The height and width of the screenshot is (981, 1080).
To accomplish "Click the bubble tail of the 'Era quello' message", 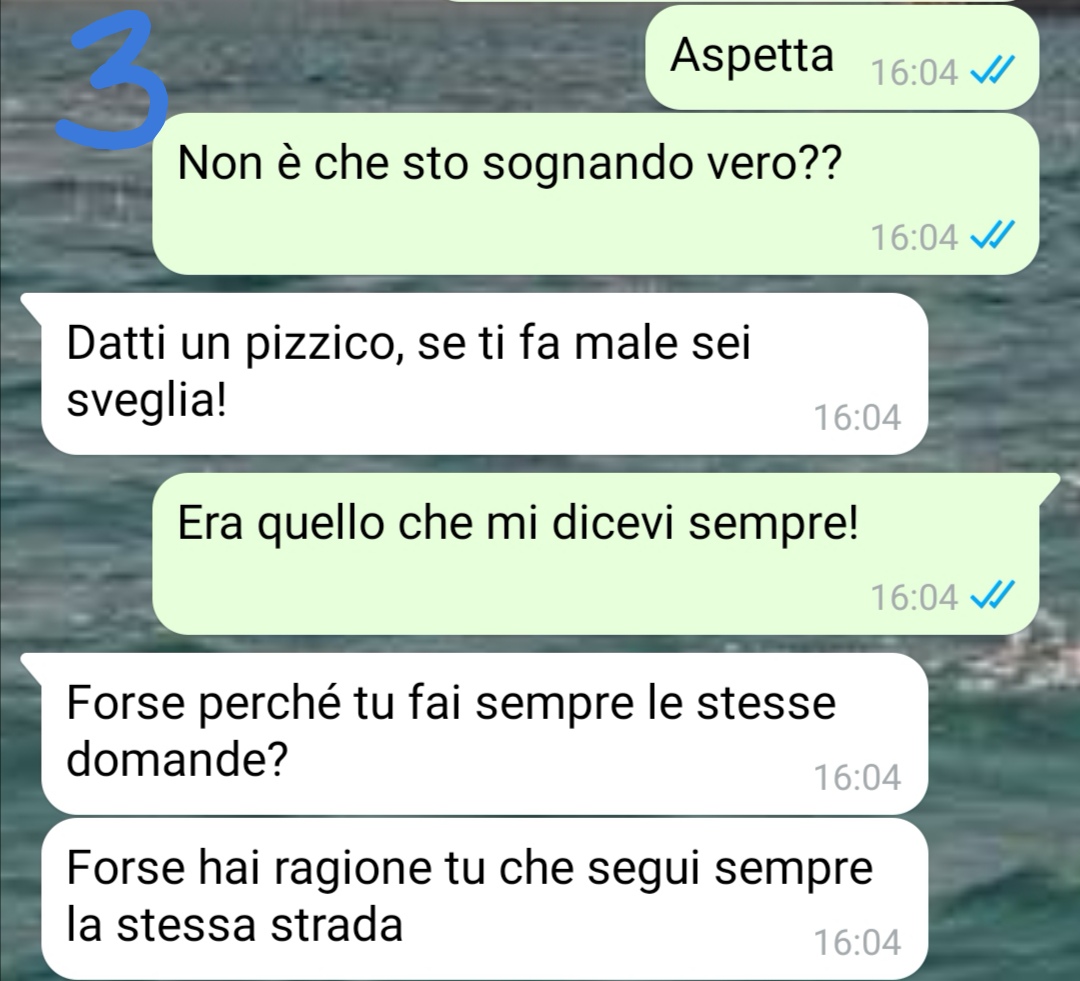I will tap(1048, 484).
